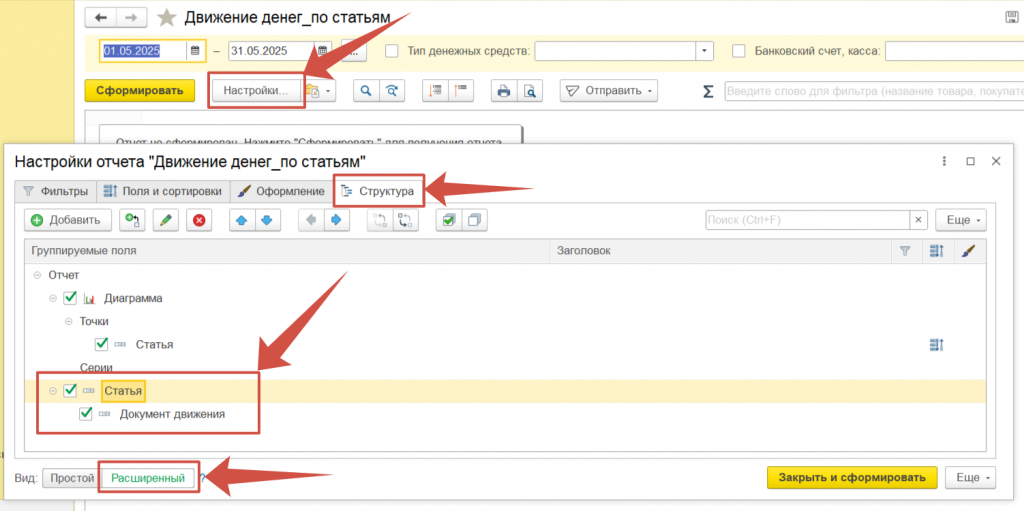Click the Закрыть и сформировать button
This screenshot has width=1024, height=511.
click(x=852, y=478)
